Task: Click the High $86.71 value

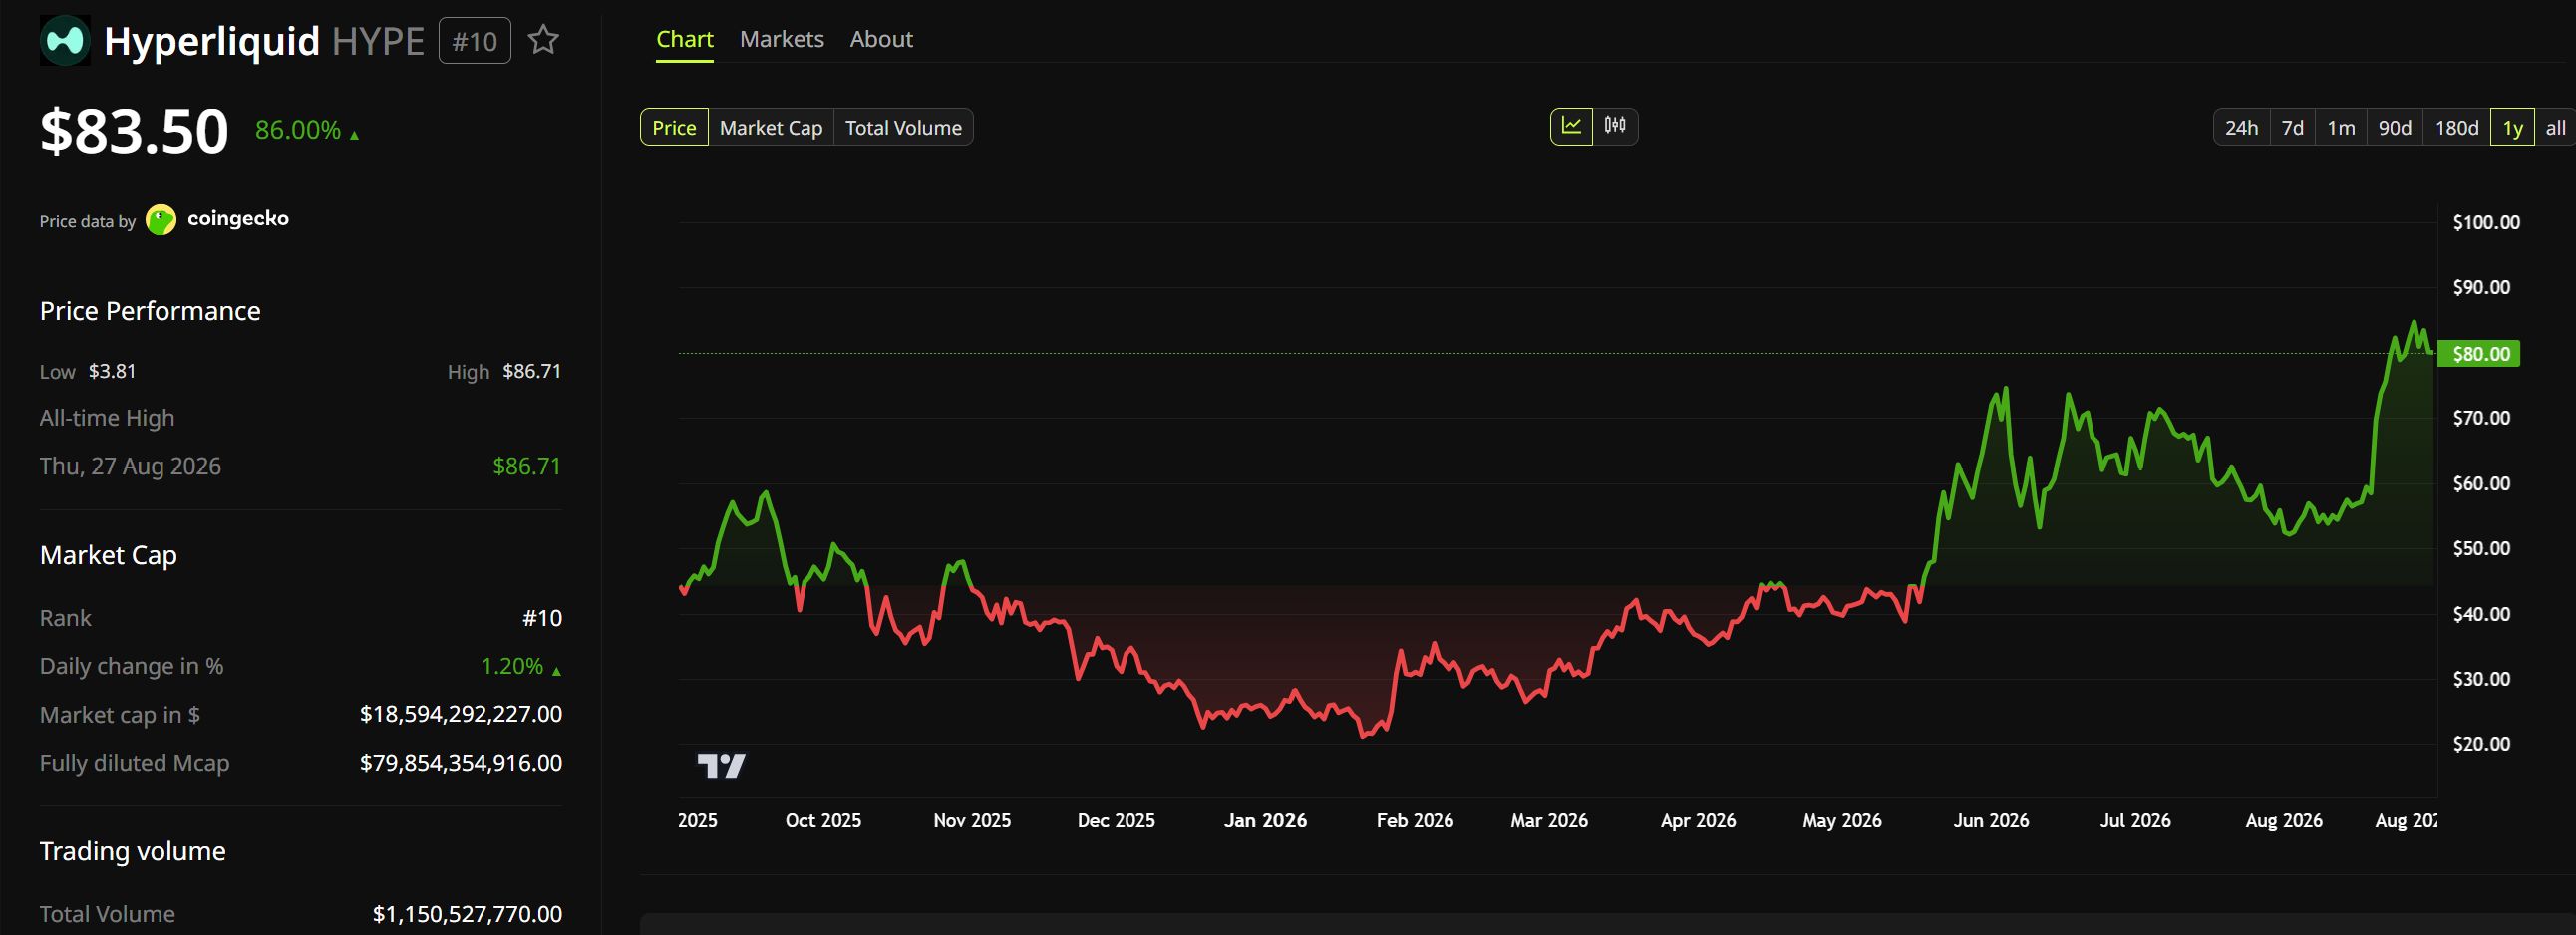Action: click(x=531, y=371)
